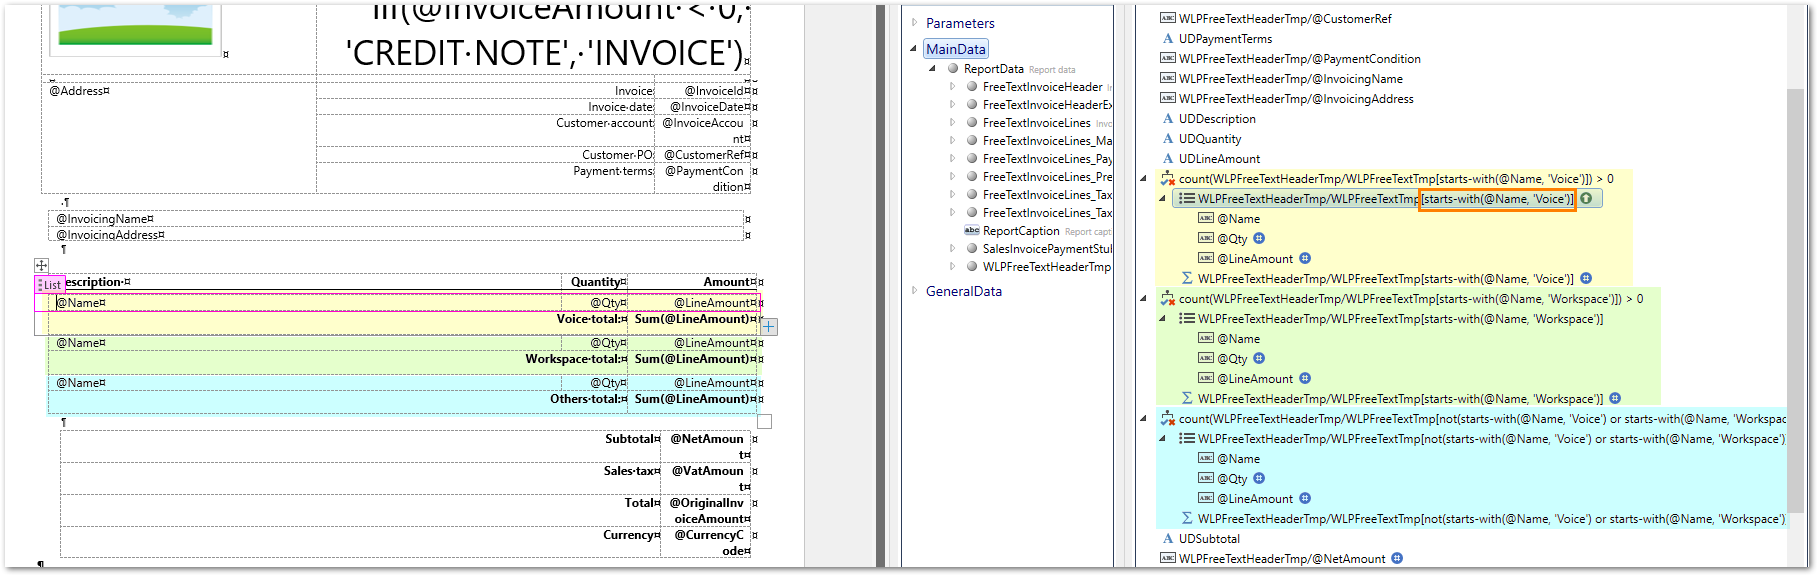This screenshot has width=1818, height=576.
Task: Expand the Parameters node
Action: coord(914,22)
